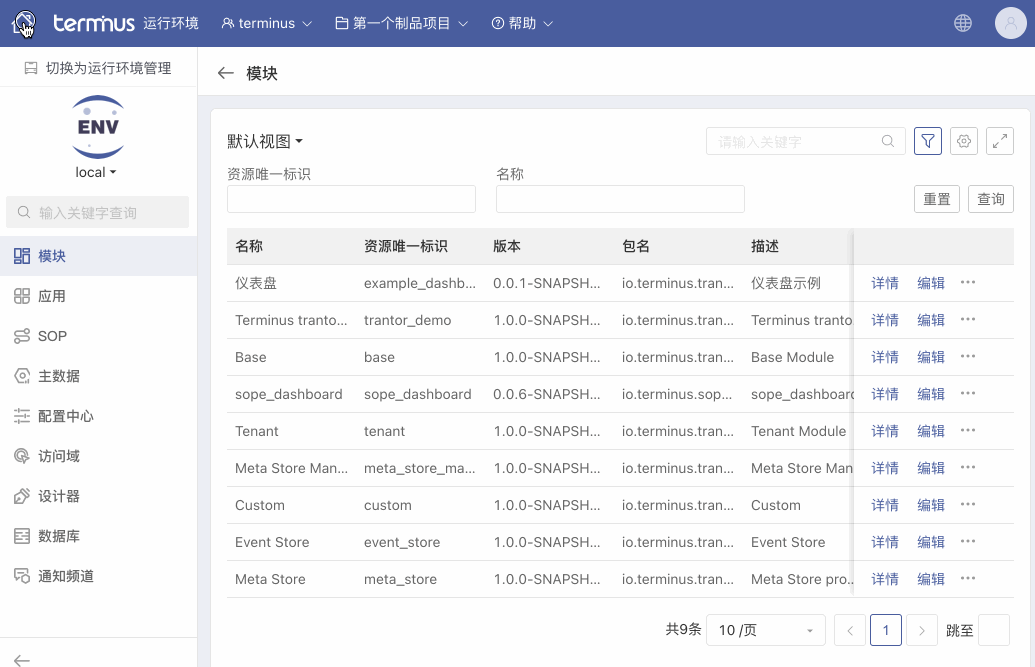Open the language globe icon

[962, 23]
